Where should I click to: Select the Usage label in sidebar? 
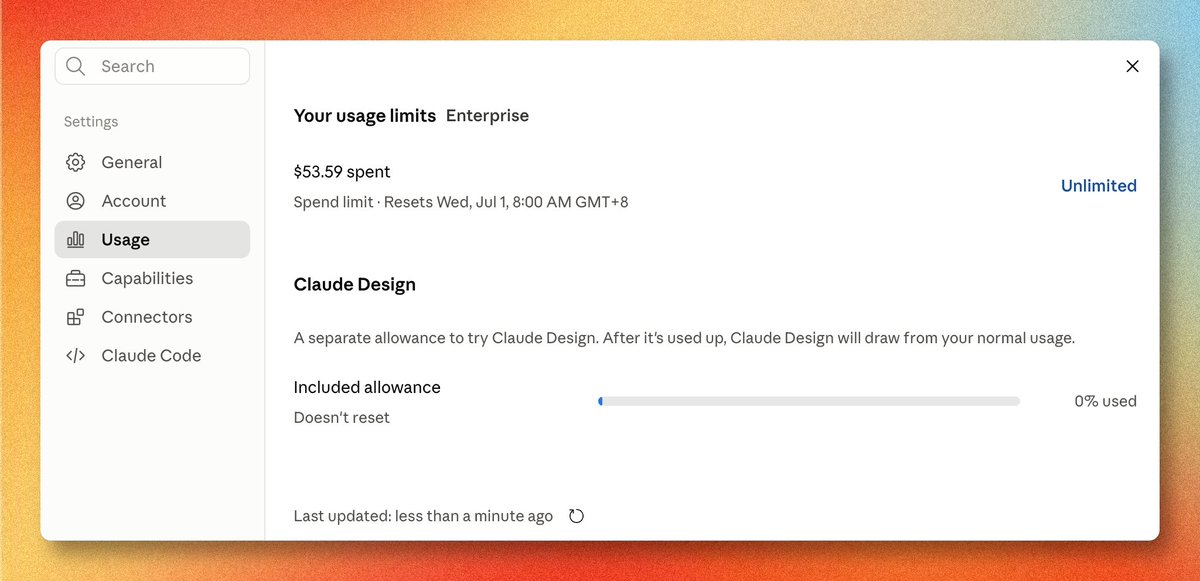click(125, 240)
